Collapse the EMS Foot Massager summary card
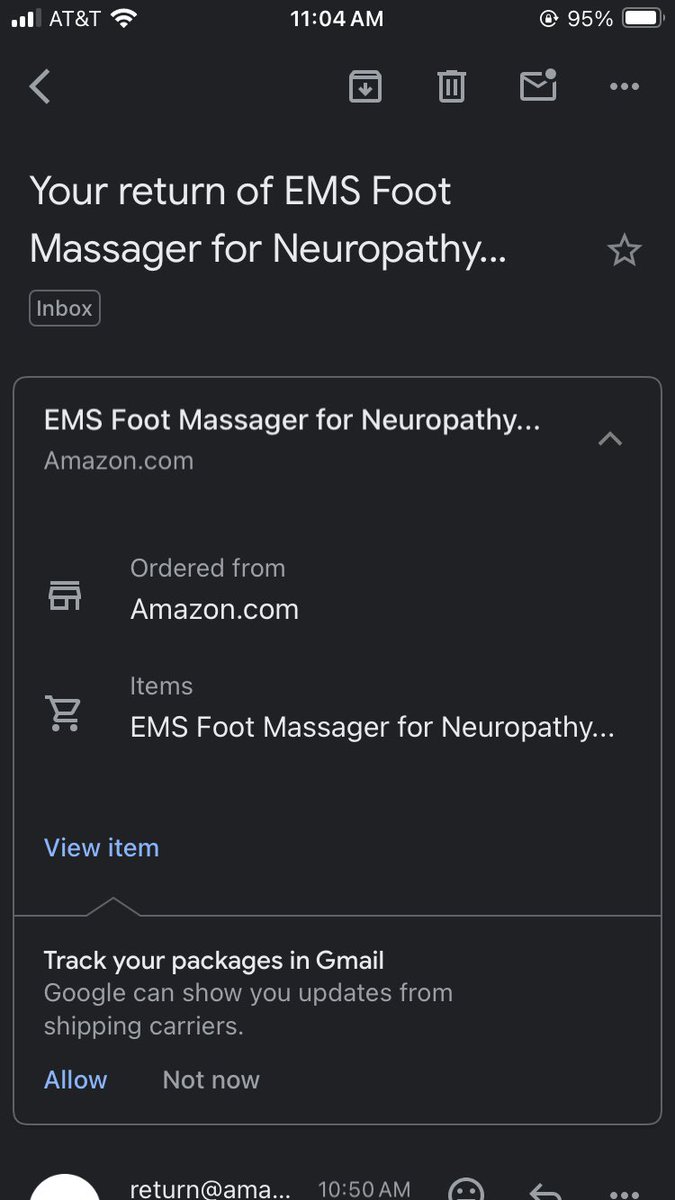The width and height of the screenshot is (675, 1200). (610, 438)
